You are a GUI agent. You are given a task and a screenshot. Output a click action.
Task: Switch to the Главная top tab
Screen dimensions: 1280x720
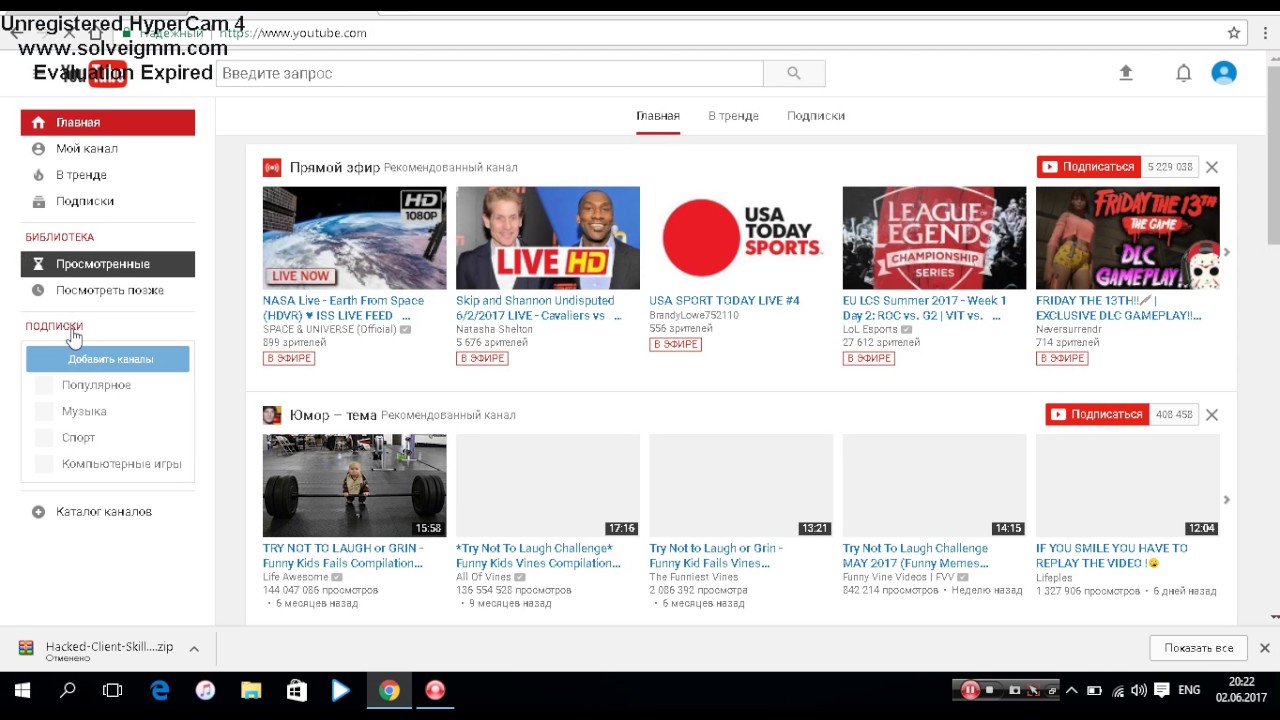pos(658,116)
